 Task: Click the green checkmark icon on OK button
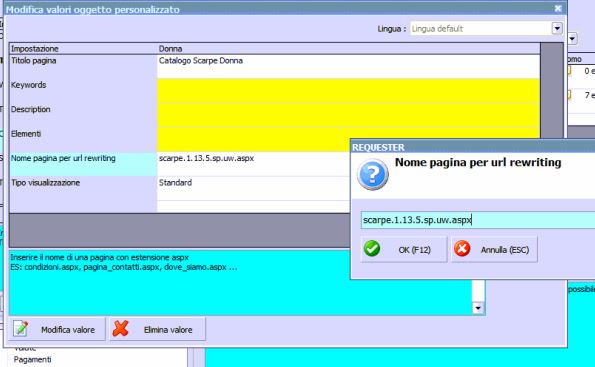click(x=371, y=249)
